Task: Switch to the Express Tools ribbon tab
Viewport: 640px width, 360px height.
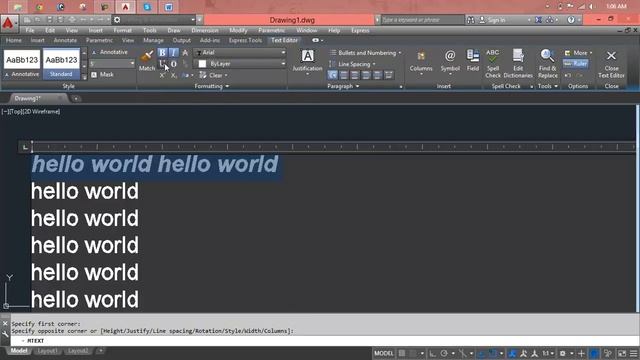Action: 245,40
